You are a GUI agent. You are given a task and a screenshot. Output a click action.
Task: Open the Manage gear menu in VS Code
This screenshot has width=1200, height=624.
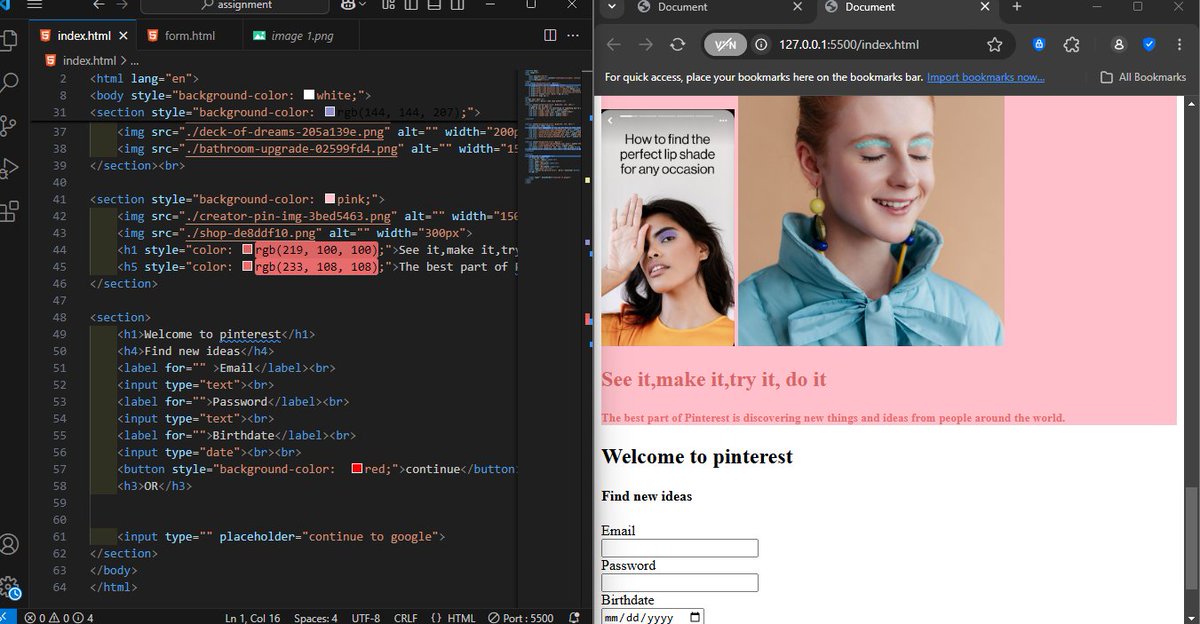pos(10,586)
